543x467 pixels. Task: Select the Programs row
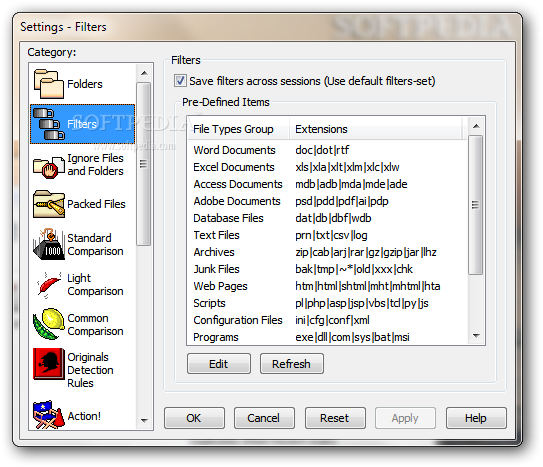(x=327, y=337)
